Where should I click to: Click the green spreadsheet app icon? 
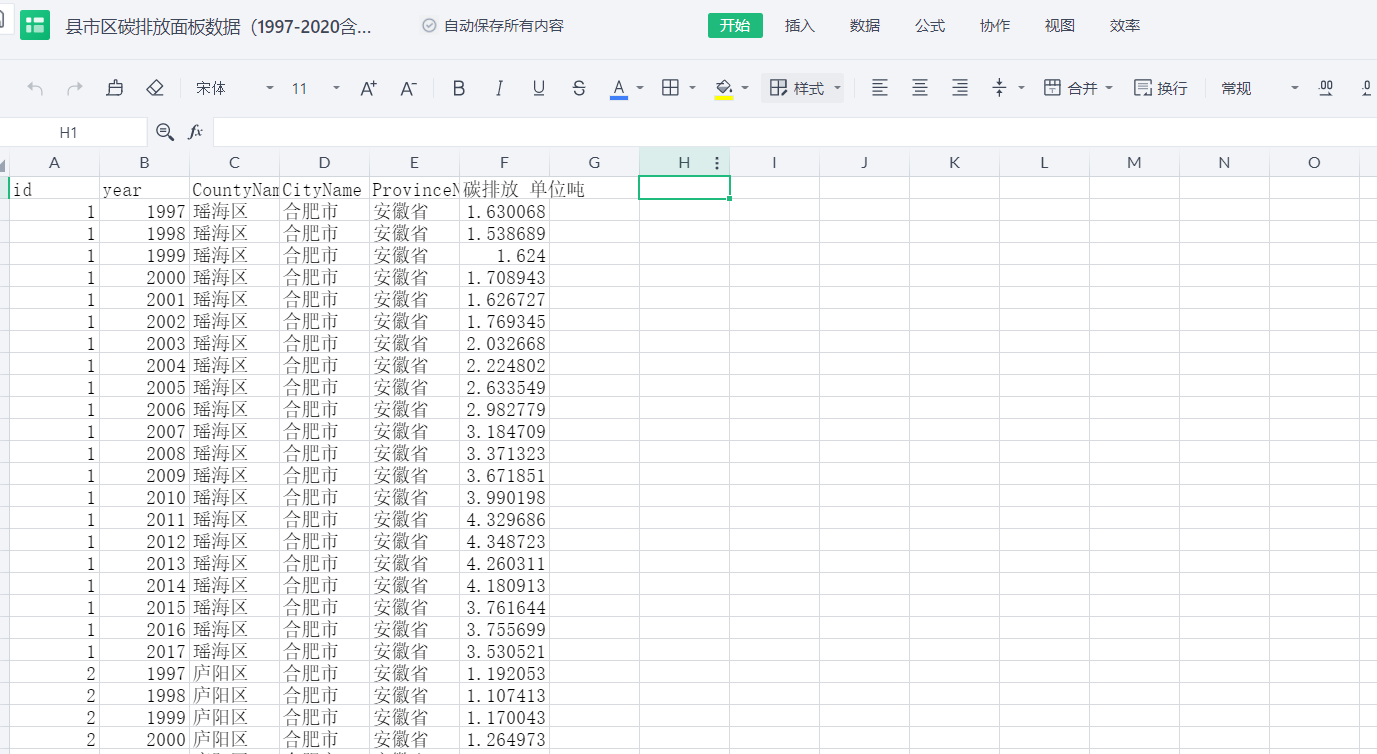[35, 26]
